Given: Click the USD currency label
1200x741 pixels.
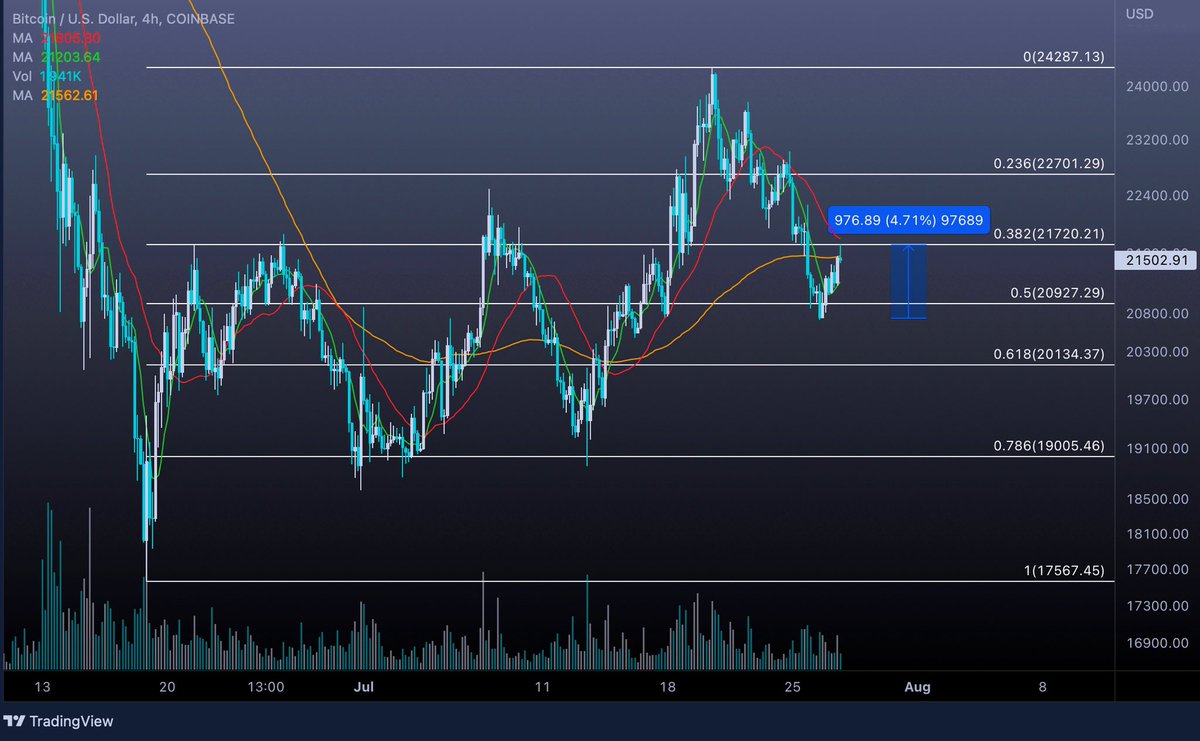Looking at the screenshot, I should [x=1139, y=13].
